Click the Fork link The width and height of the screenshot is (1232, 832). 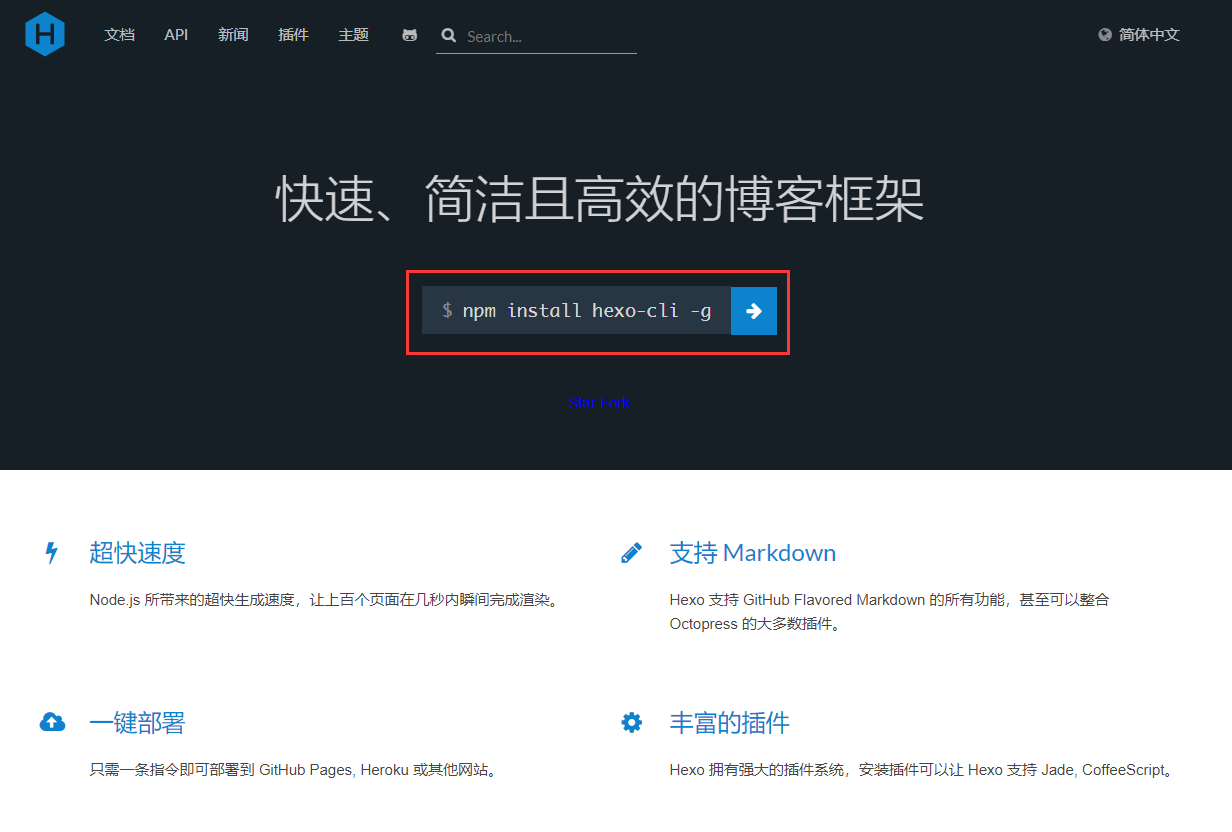point(615,403)
